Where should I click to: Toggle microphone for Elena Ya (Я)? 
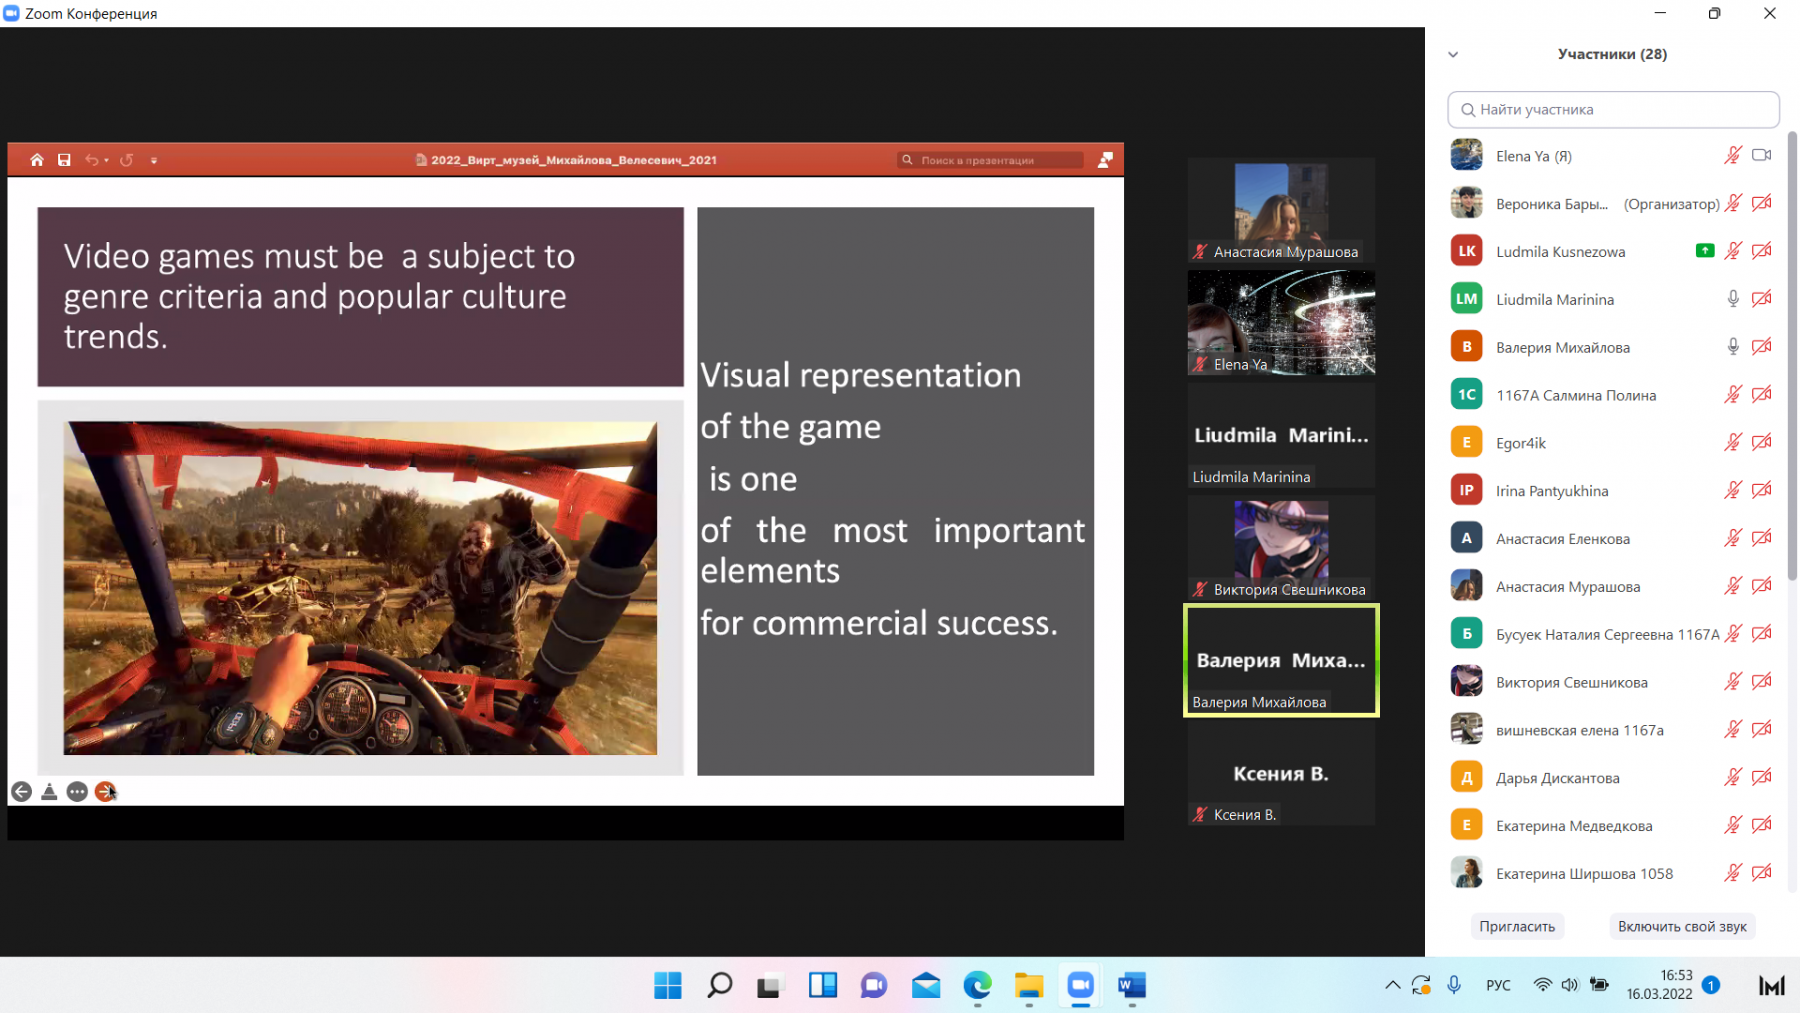click(1733, 155)
